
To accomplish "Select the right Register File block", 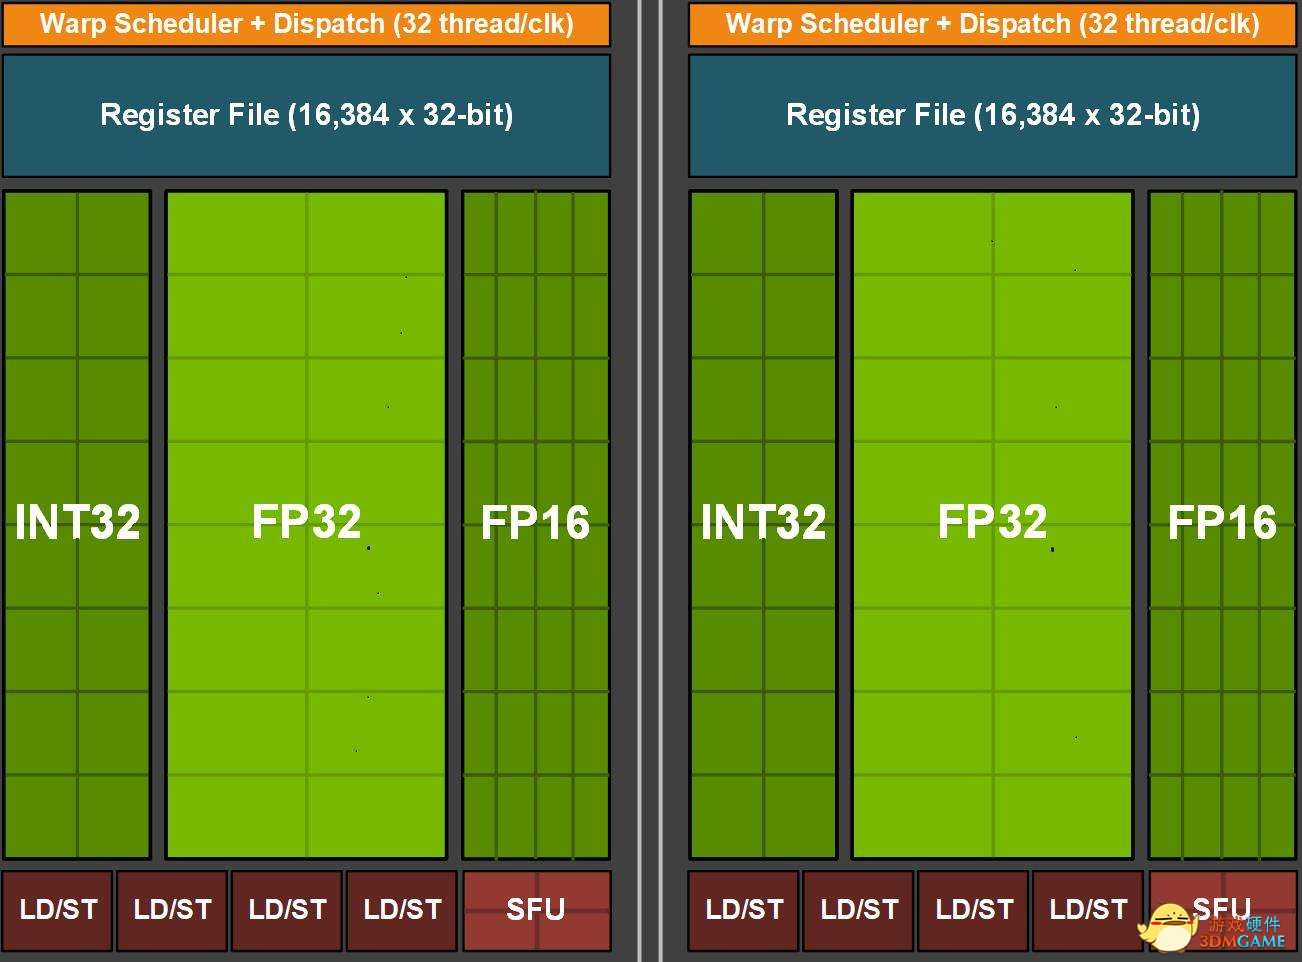I will [x=992, y=116].
